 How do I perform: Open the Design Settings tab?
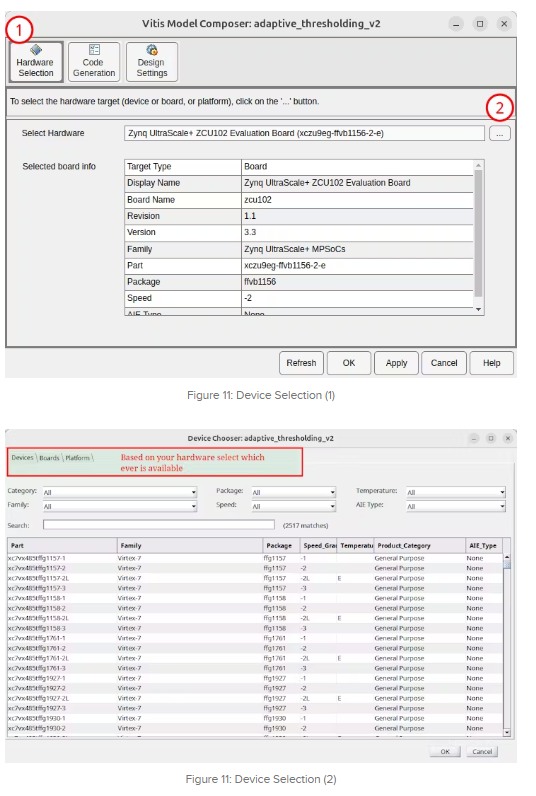[x=152, y=62]
